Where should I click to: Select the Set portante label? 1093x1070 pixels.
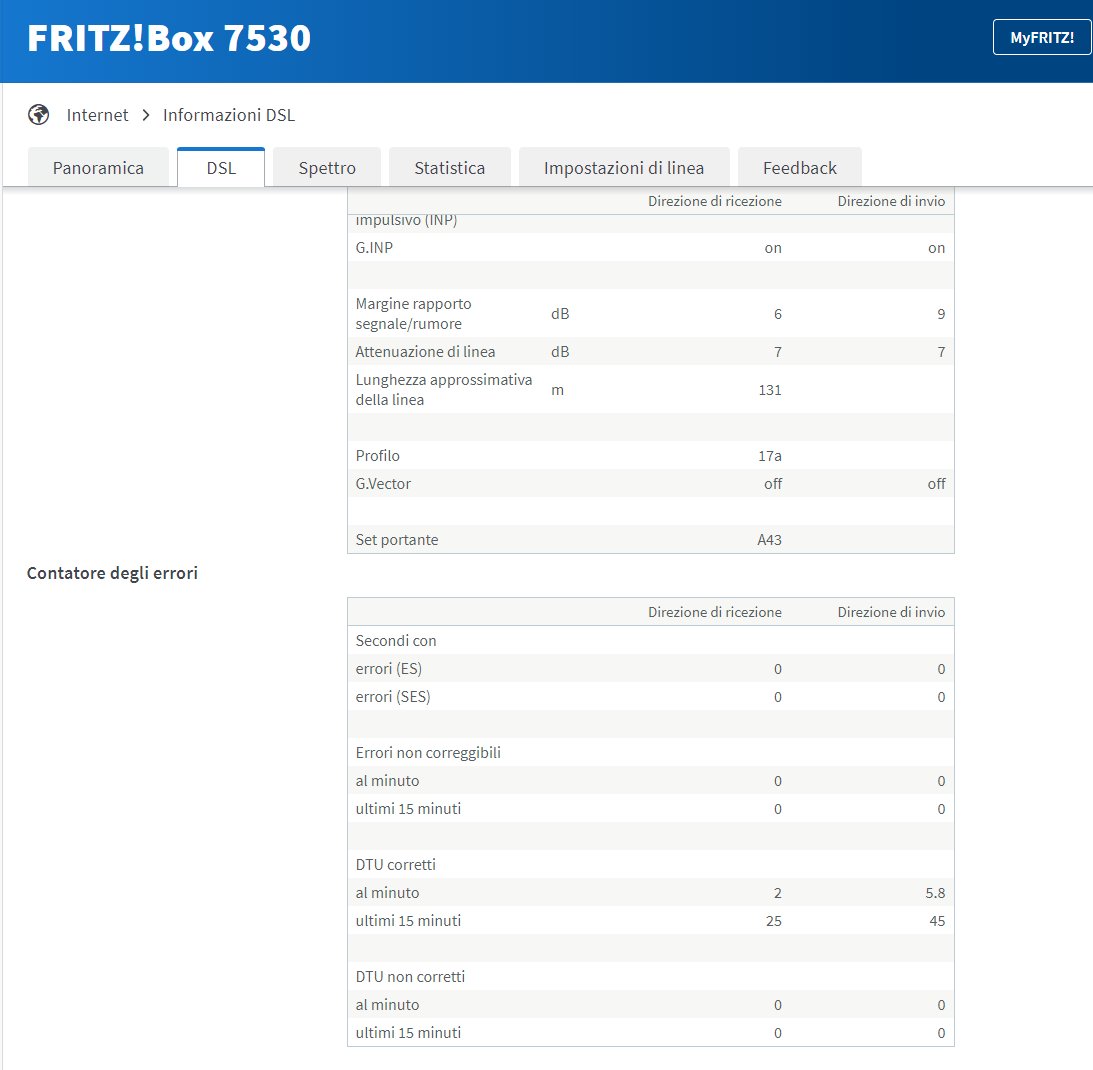pos(397,540)
